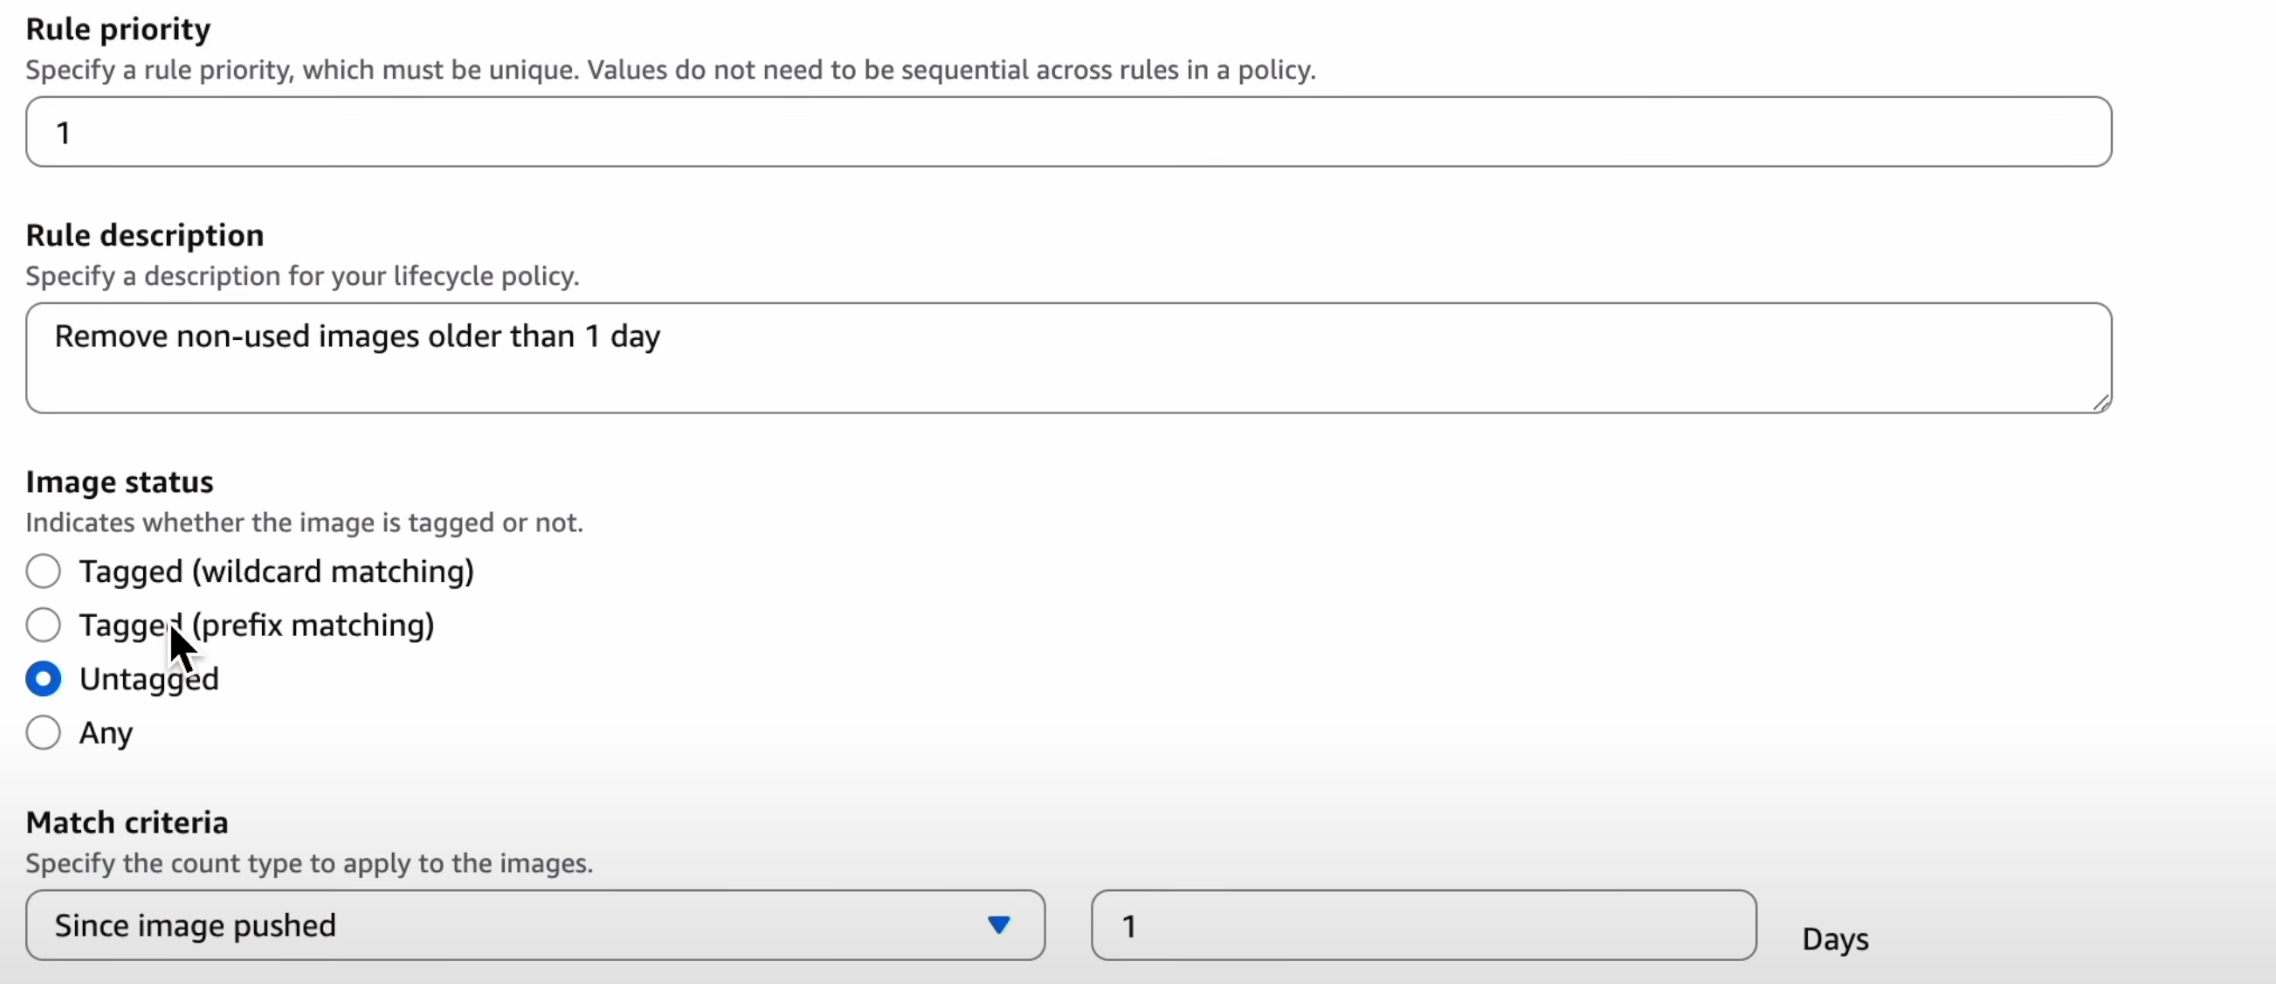Select Tagged (wildcard matching) radio button
Image resolution: width=2276 pixels, height=984 pixels.
pos(43,571)
